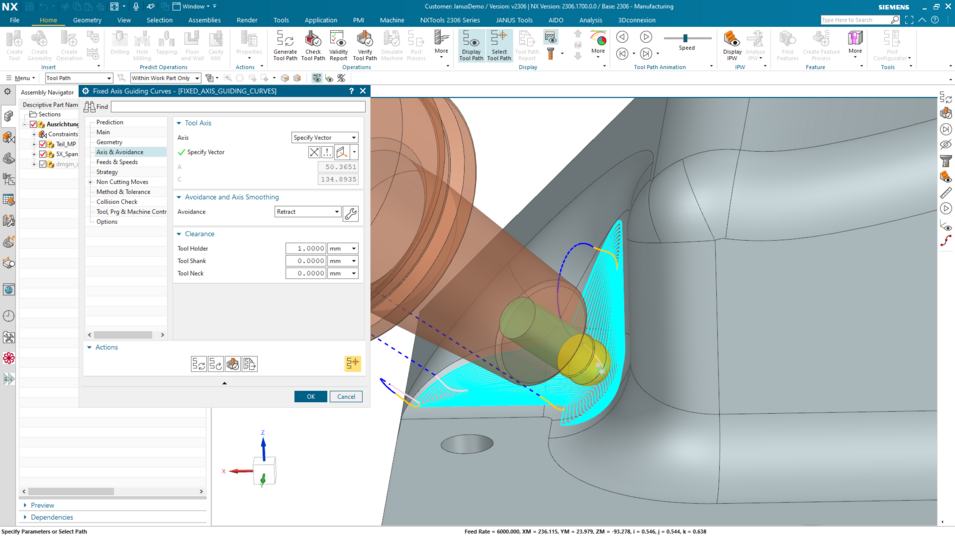
Task: Run Verify Tool Path
Action: tap(364, 46)
